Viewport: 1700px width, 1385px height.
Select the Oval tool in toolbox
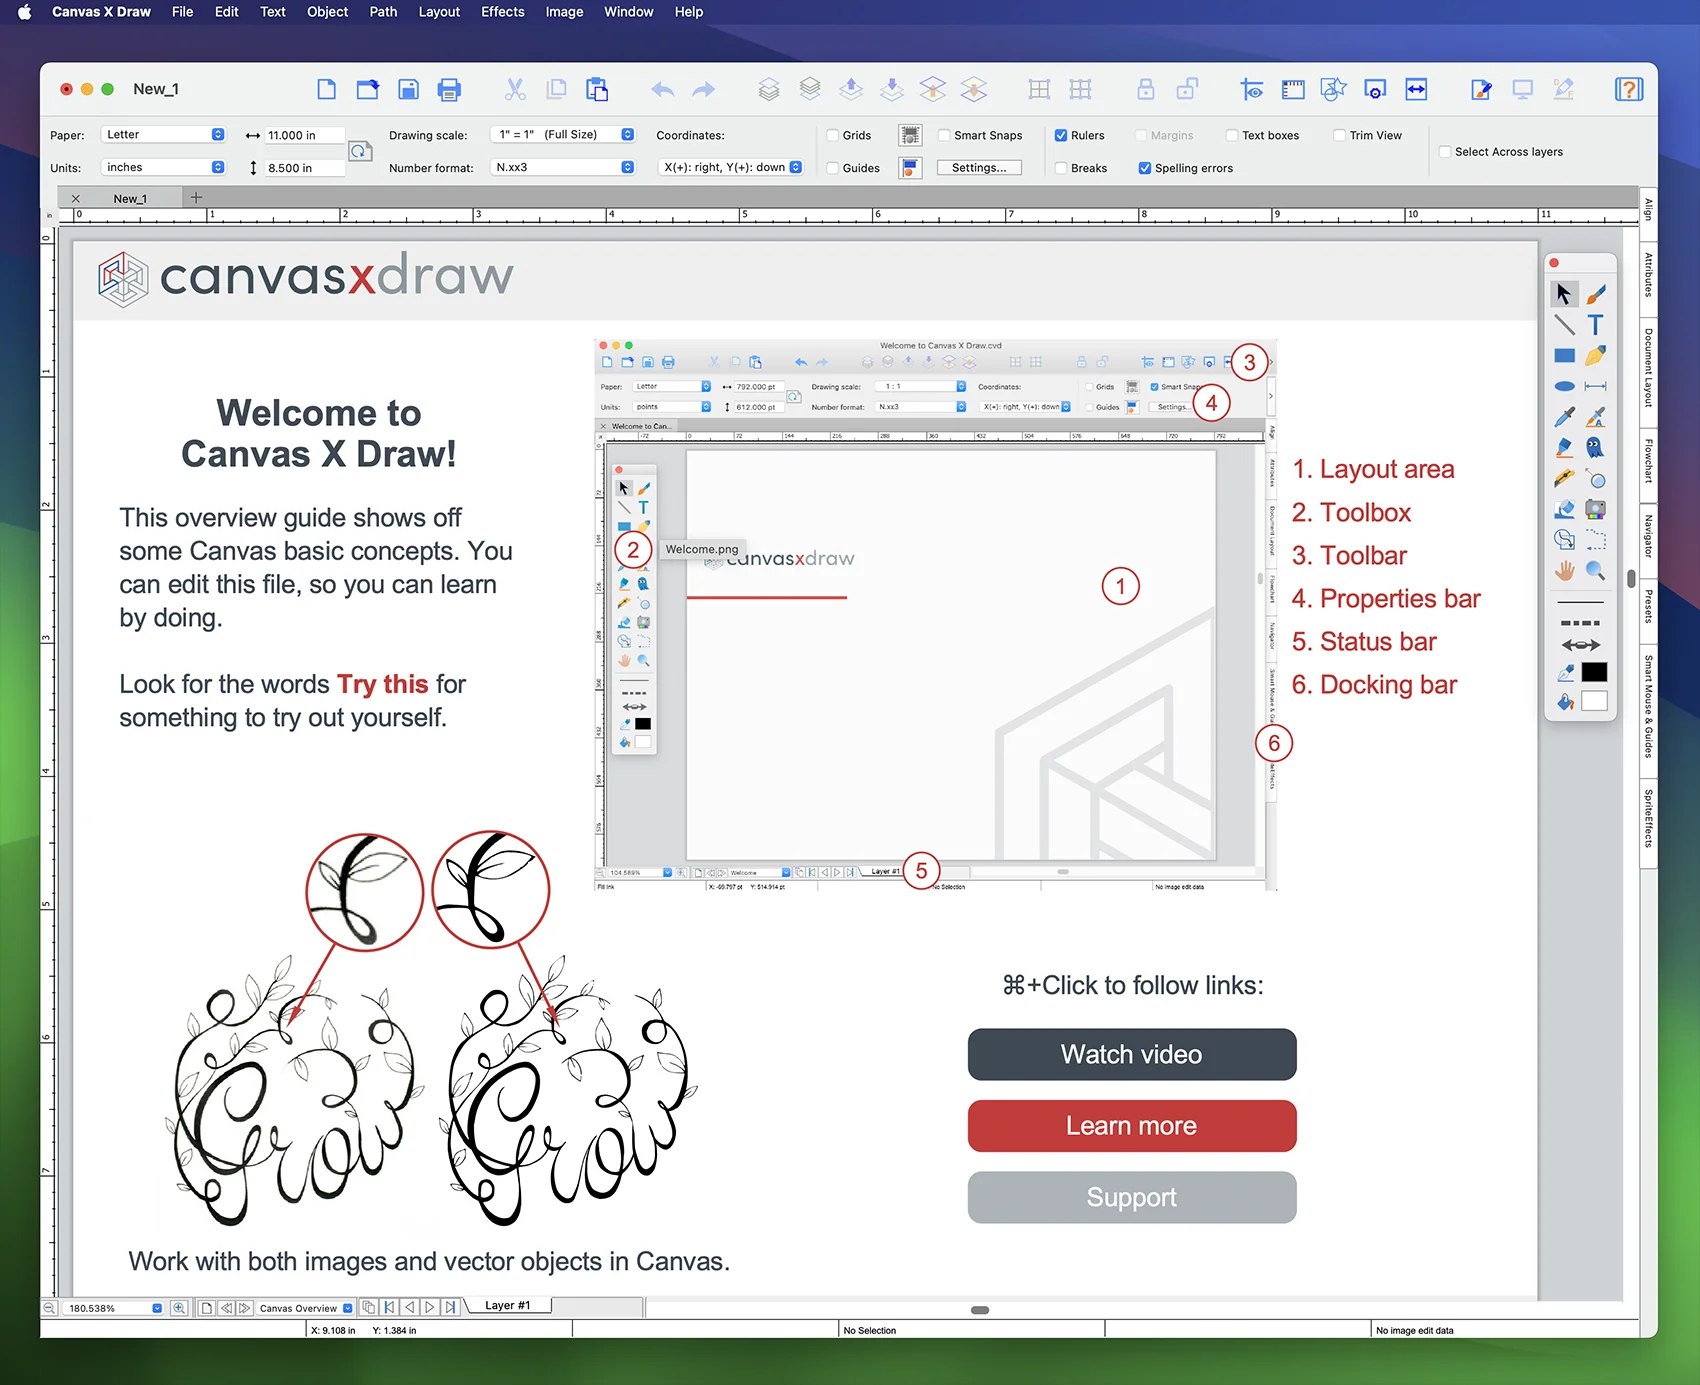coord(1564,386)
